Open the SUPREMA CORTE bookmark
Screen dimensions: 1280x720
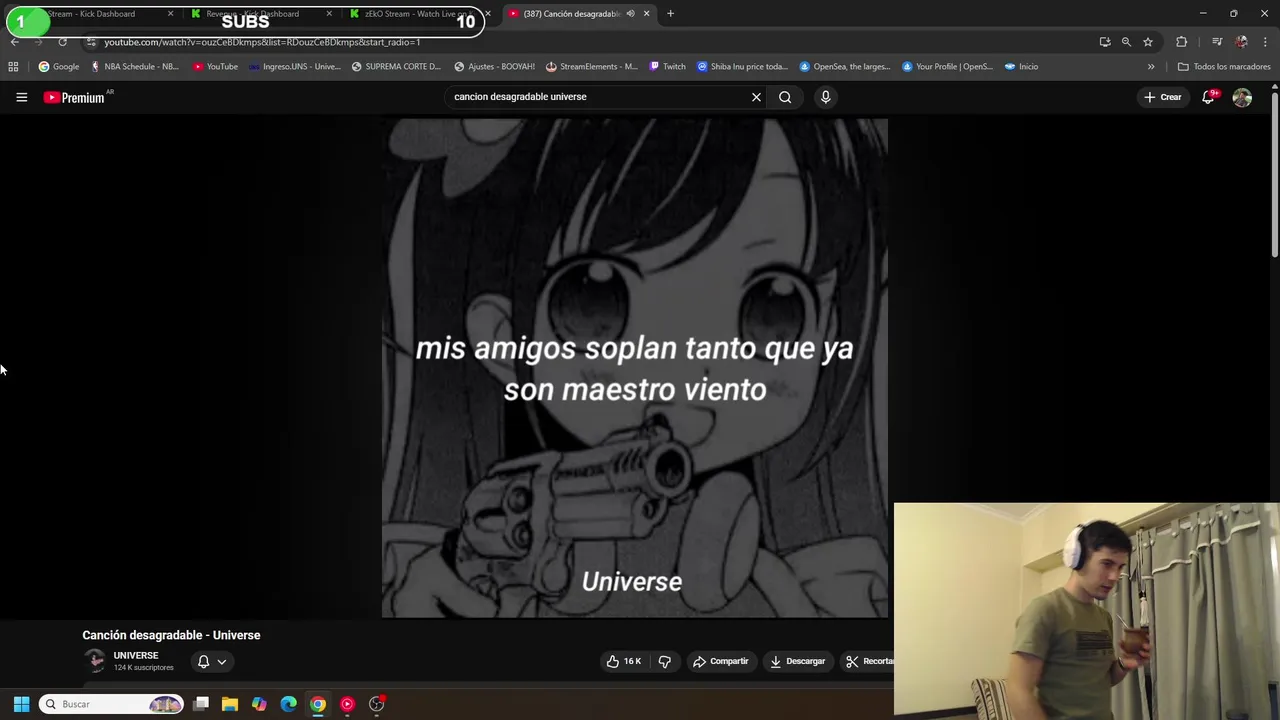[396, 67]
